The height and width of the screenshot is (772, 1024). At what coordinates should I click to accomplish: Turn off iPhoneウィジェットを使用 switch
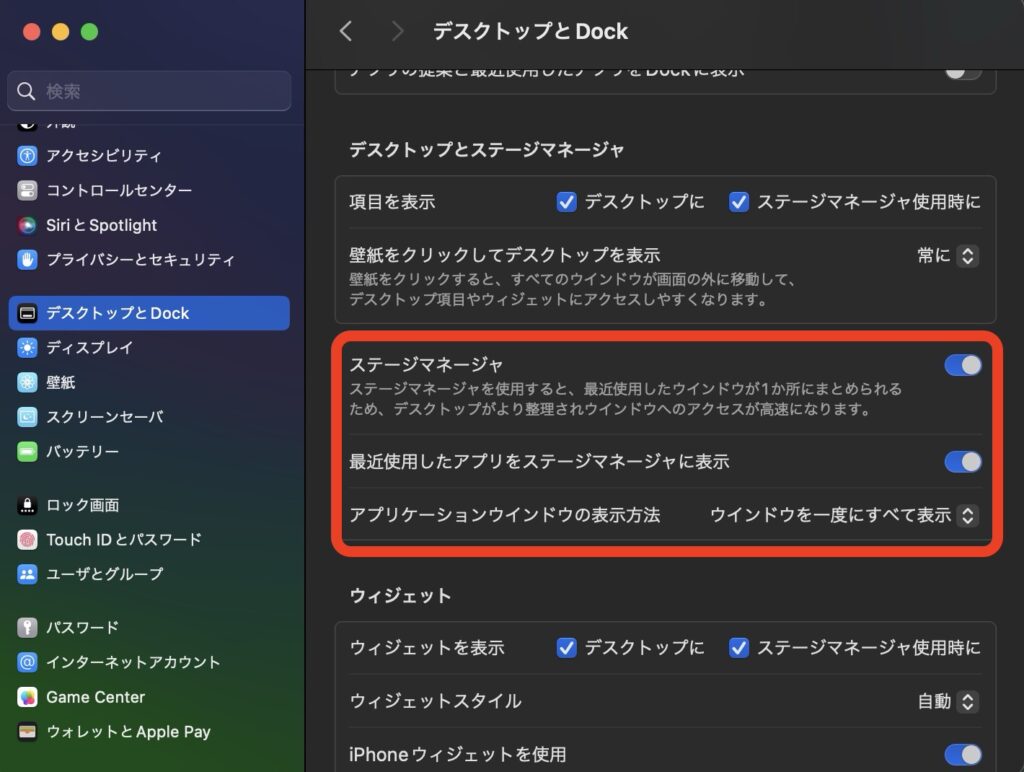(962, 754)
